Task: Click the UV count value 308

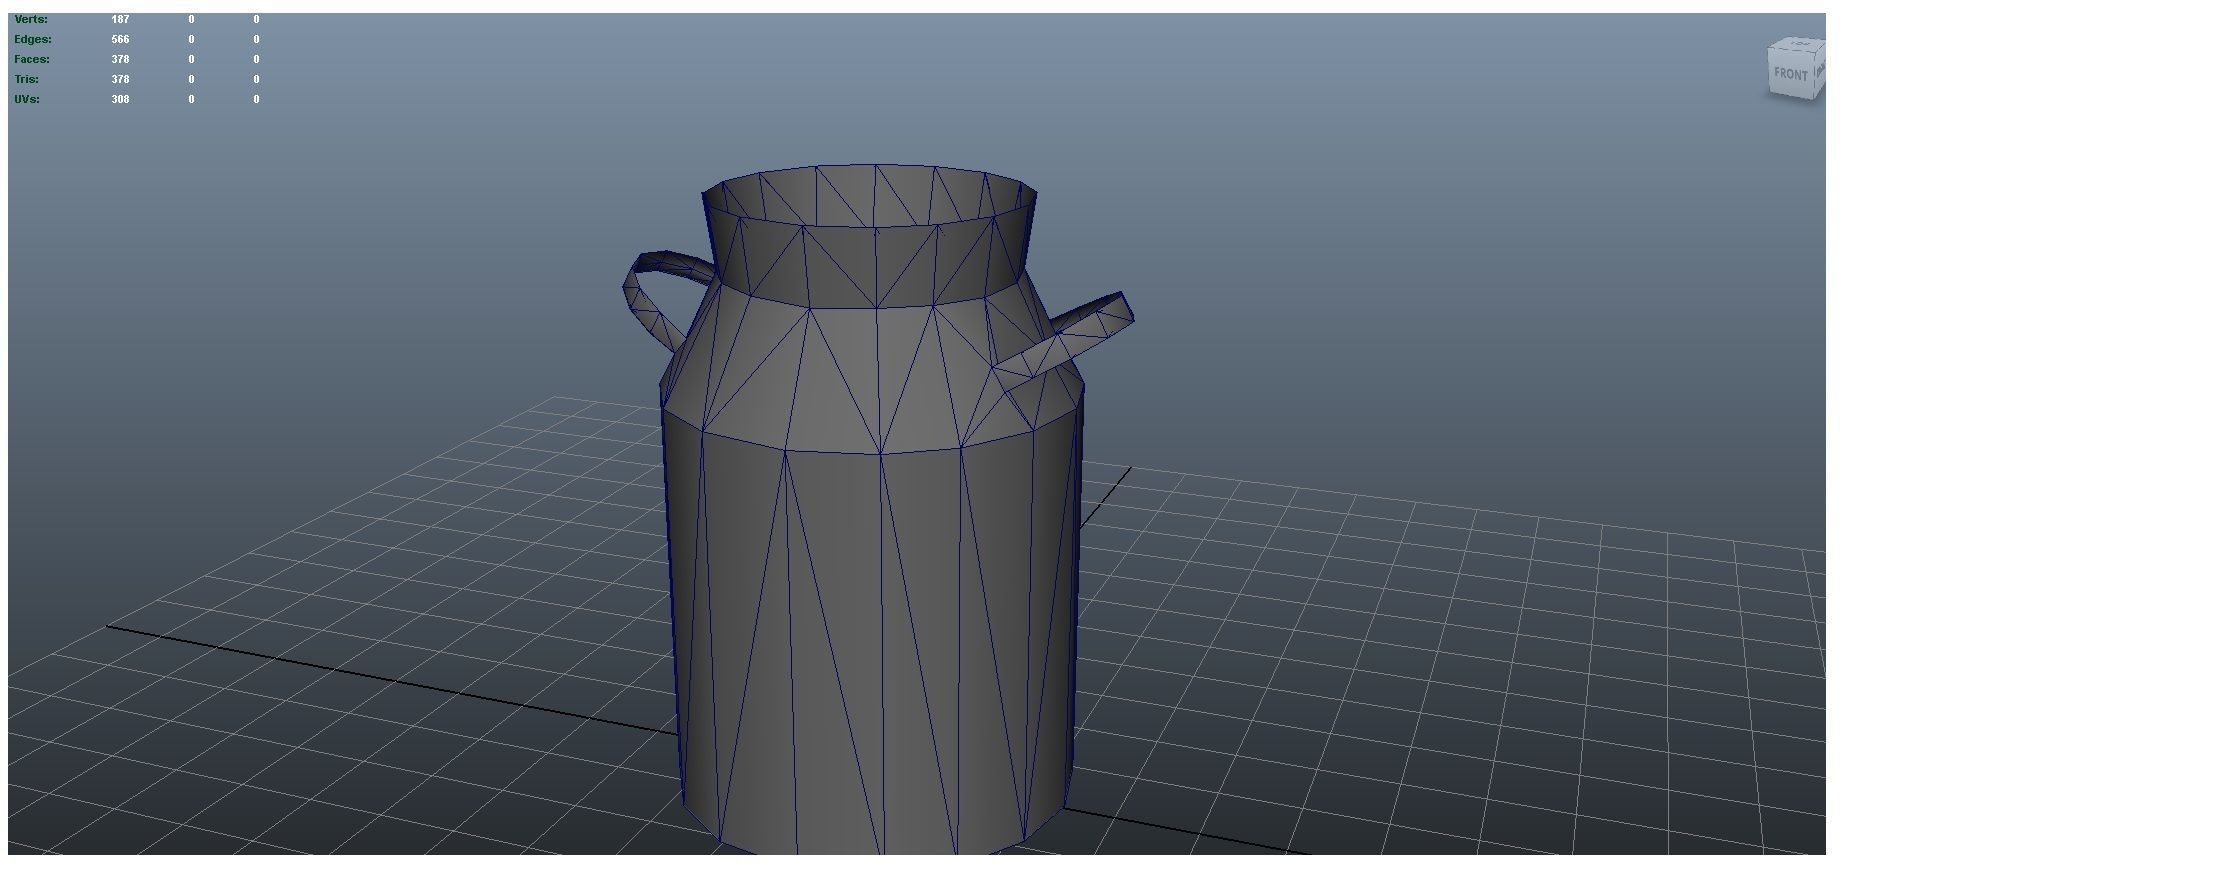Action: pos(120,99)
